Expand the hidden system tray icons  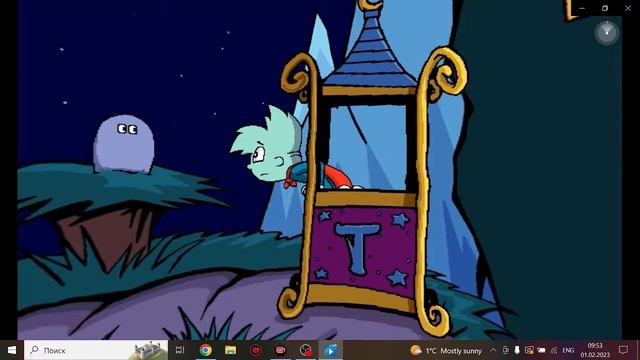pos(493,350)
